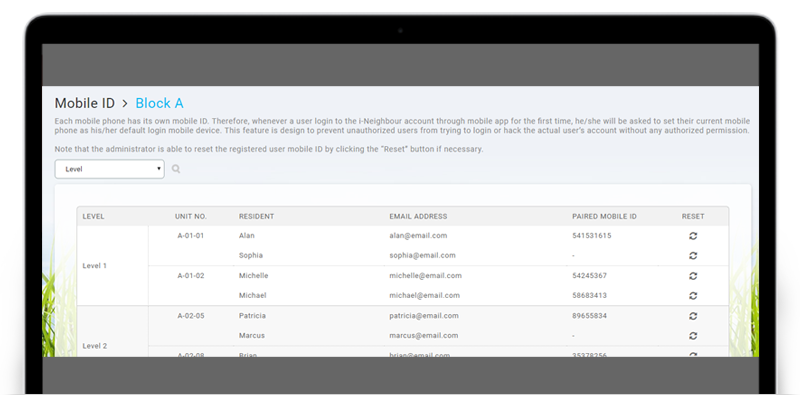Click the RESIDENT column header
Viewport: 800px width, 395px height.
(x=257, y=216)
